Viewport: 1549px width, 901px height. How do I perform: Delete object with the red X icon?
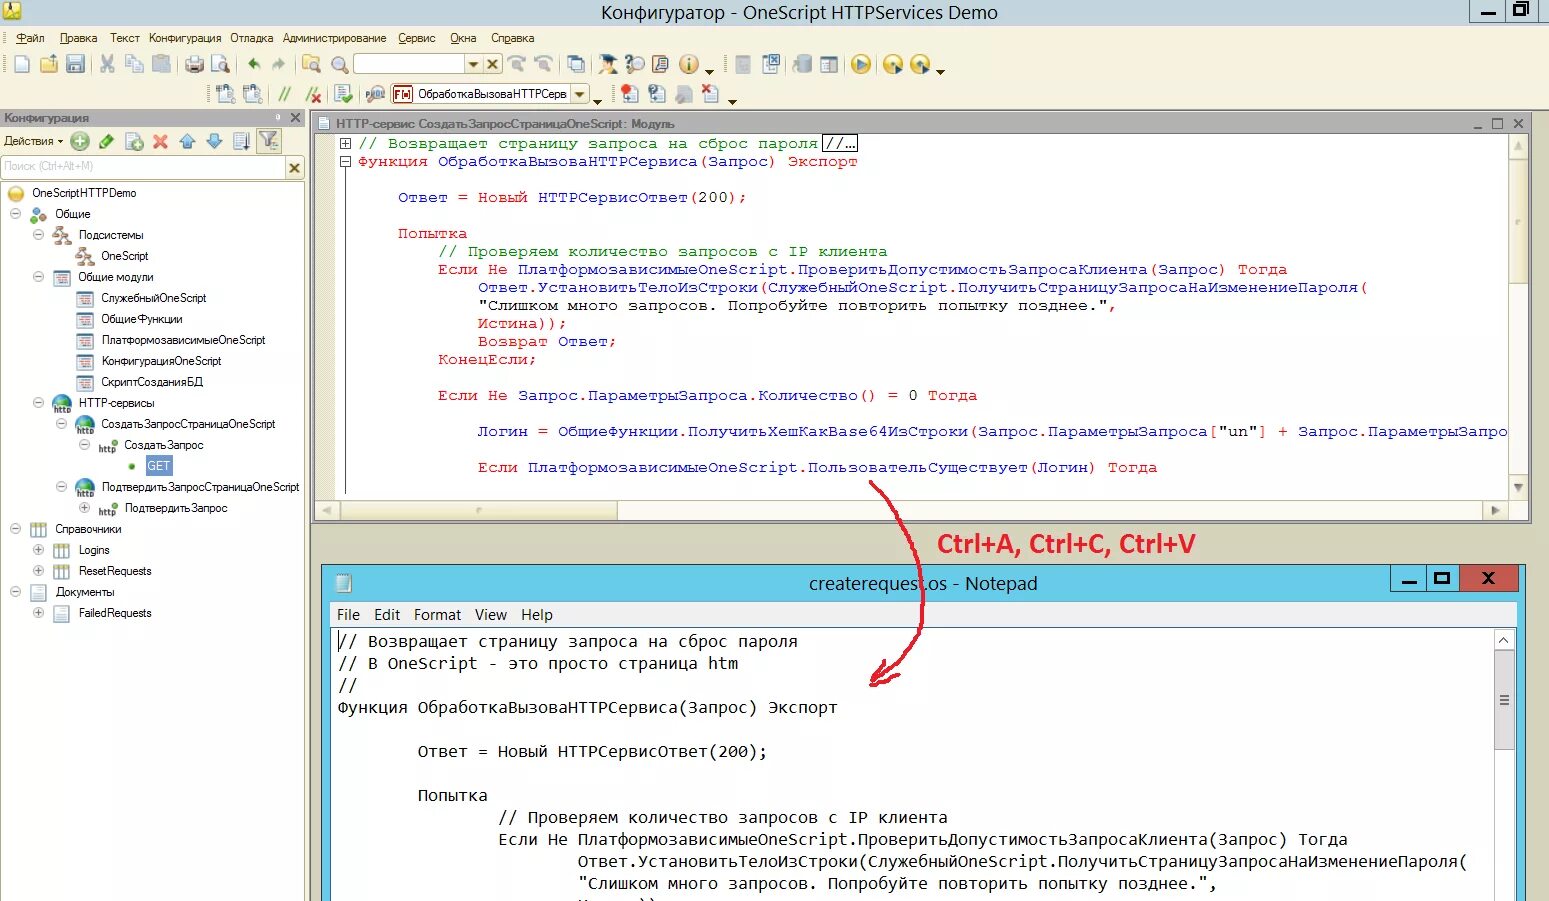tap(160, 141)
